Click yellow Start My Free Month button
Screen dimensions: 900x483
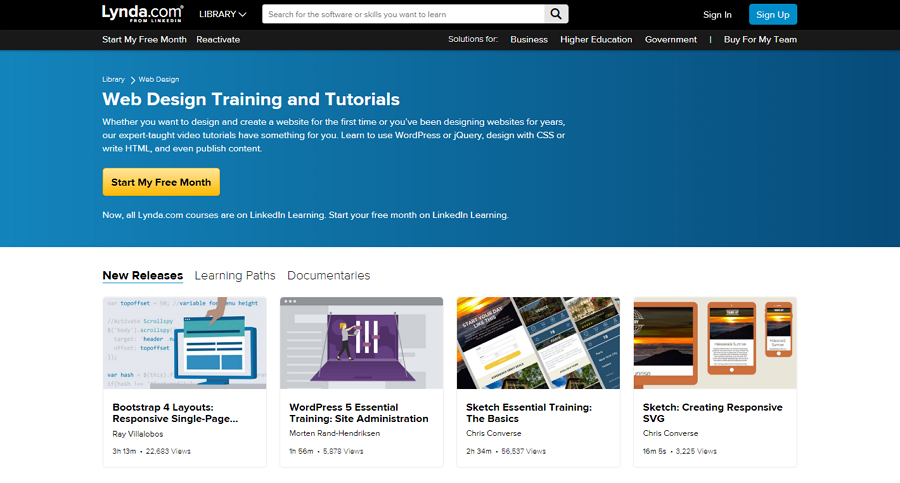pyautogui.click(x=161, y=182)
